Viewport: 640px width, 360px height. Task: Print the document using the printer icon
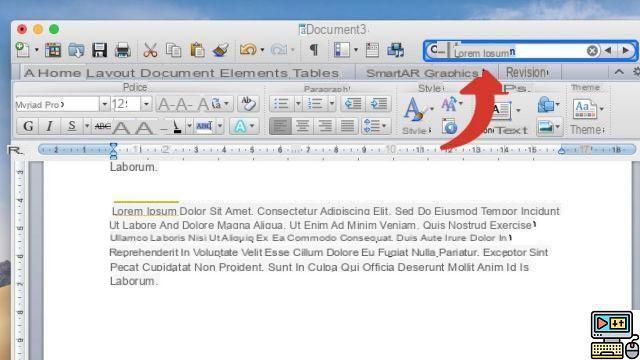tap(122, 50)
